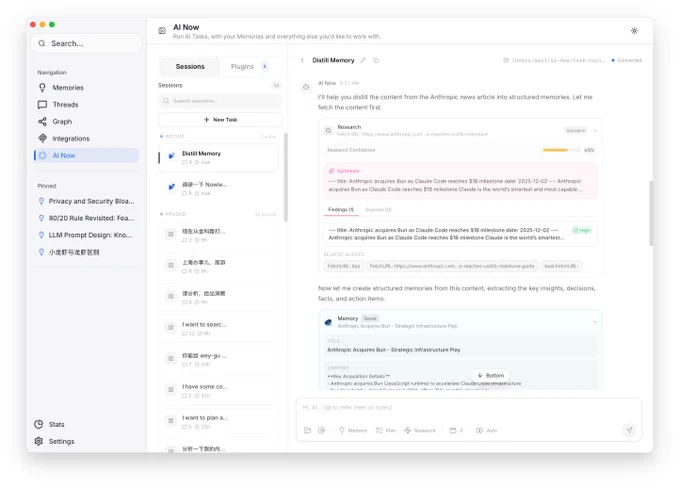Open Settings at sidebar bottom
680x488 pixels.
54,441
